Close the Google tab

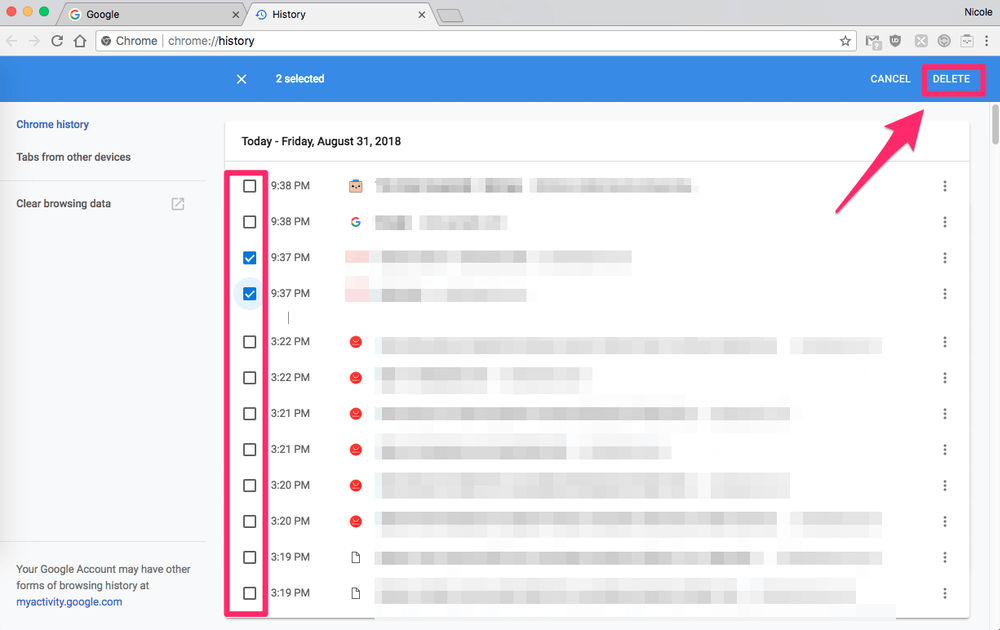pyautogui.click(x=235, y=15)
